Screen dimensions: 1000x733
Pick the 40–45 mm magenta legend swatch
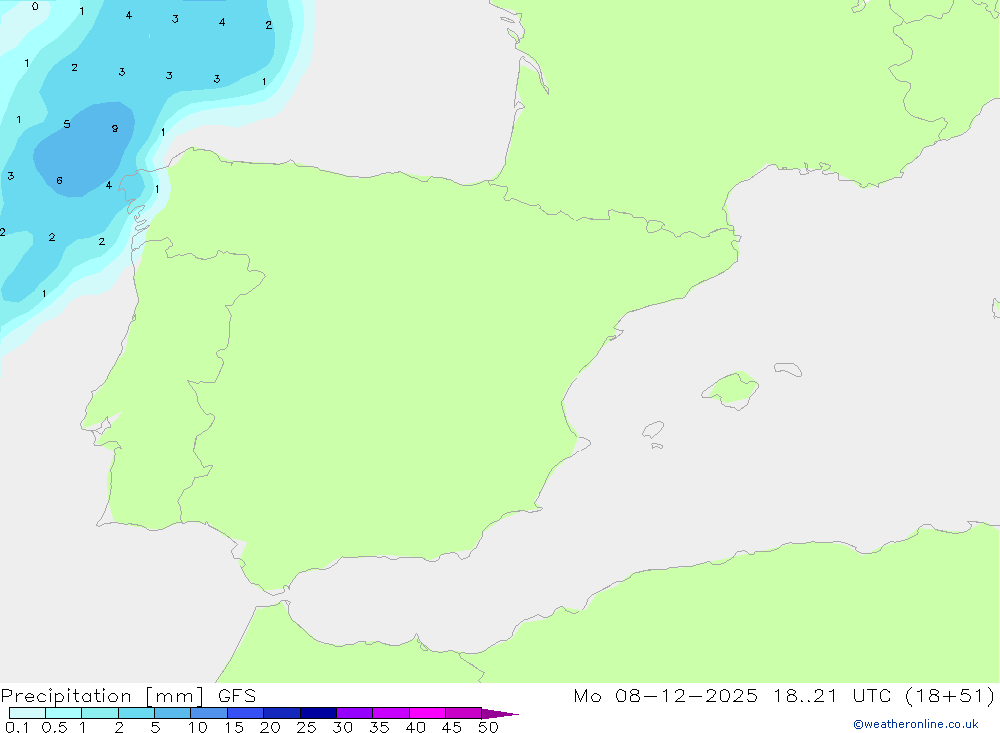tap(427, 713)
